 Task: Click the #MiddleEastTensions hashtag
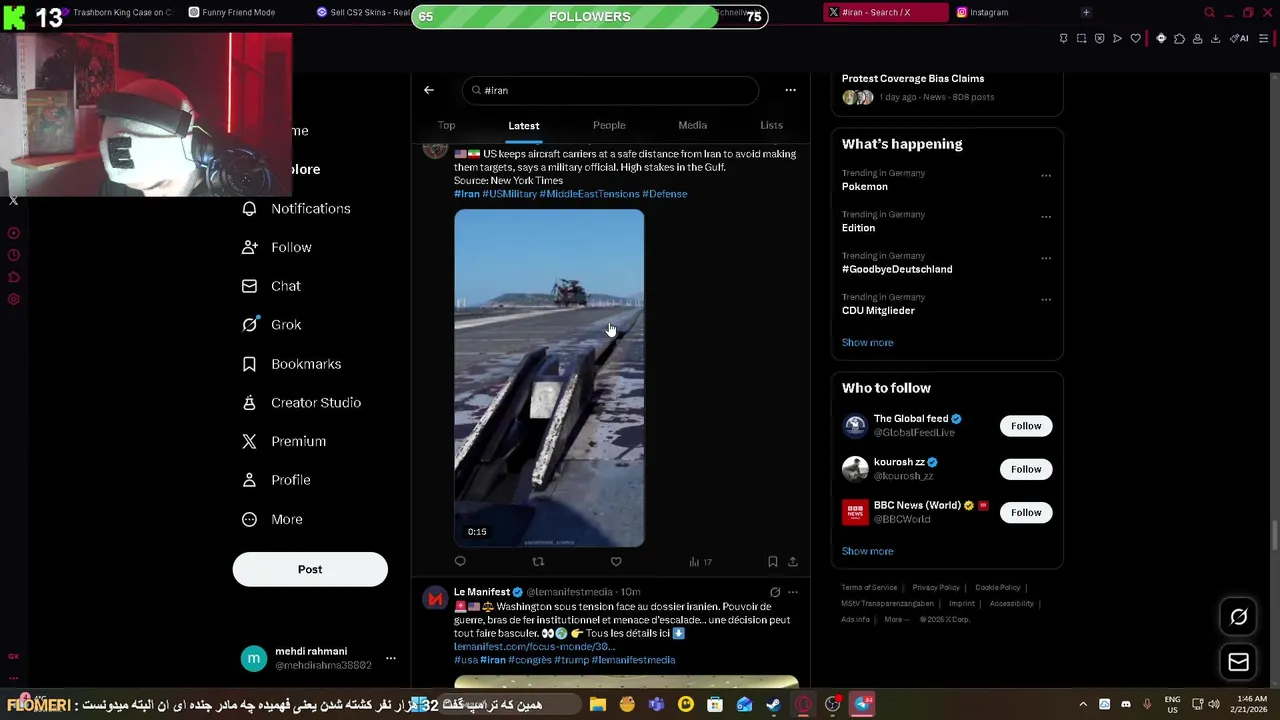click(589, 194)
